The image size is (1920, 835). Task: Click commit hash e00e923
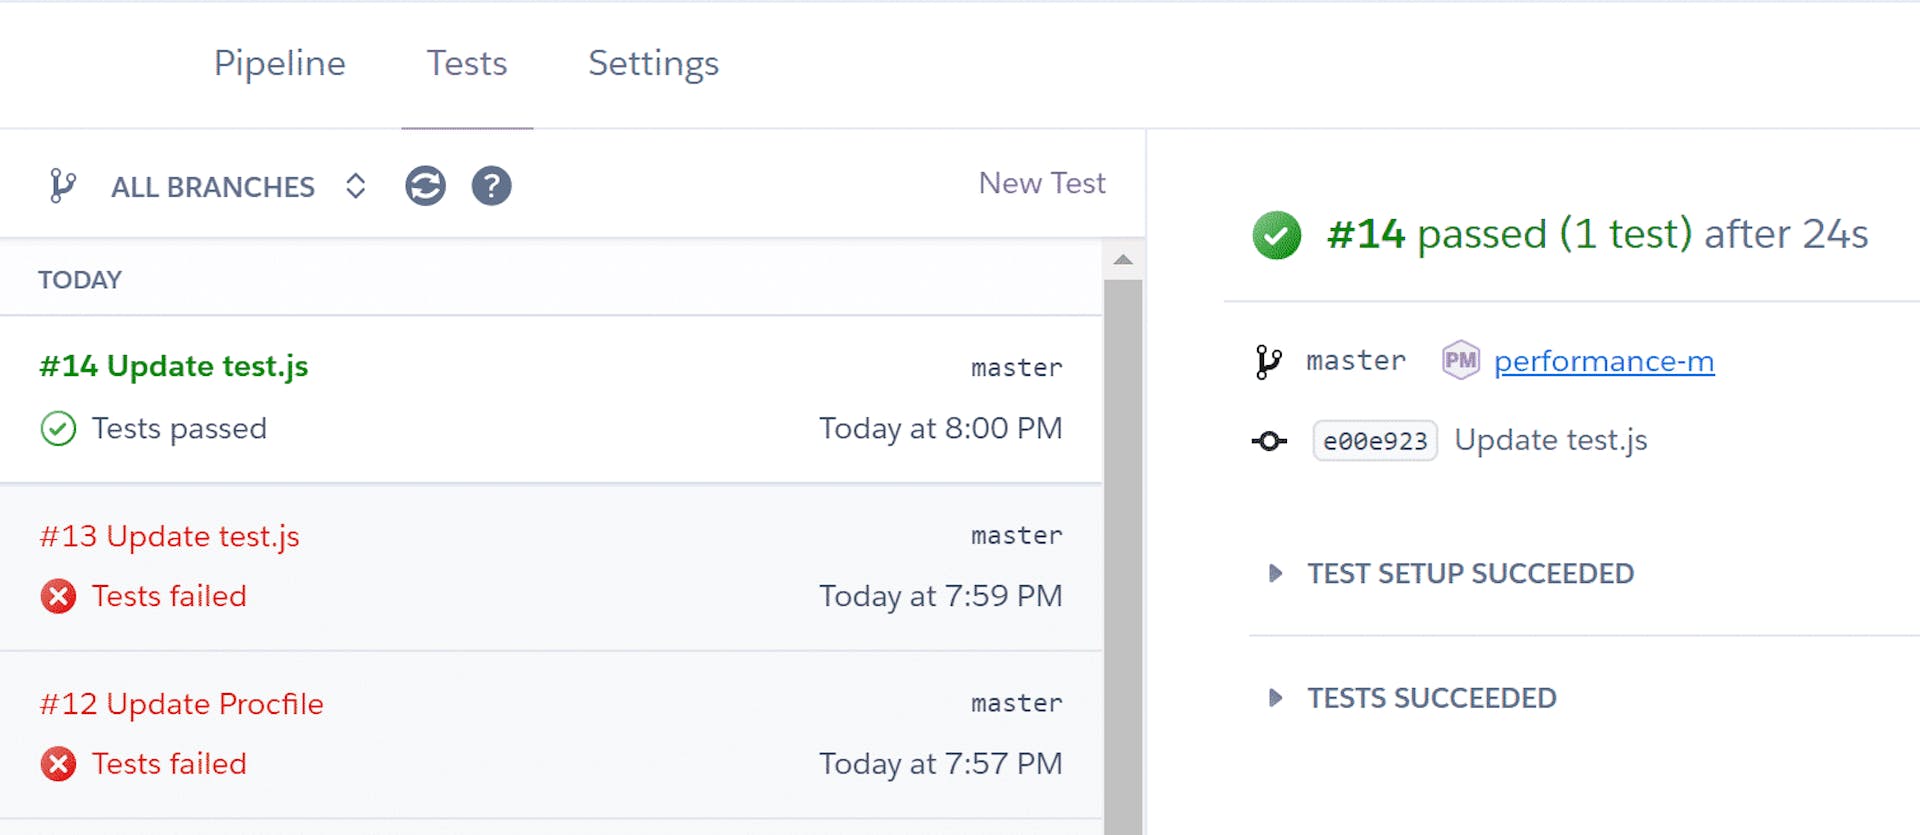point(1375,441)
